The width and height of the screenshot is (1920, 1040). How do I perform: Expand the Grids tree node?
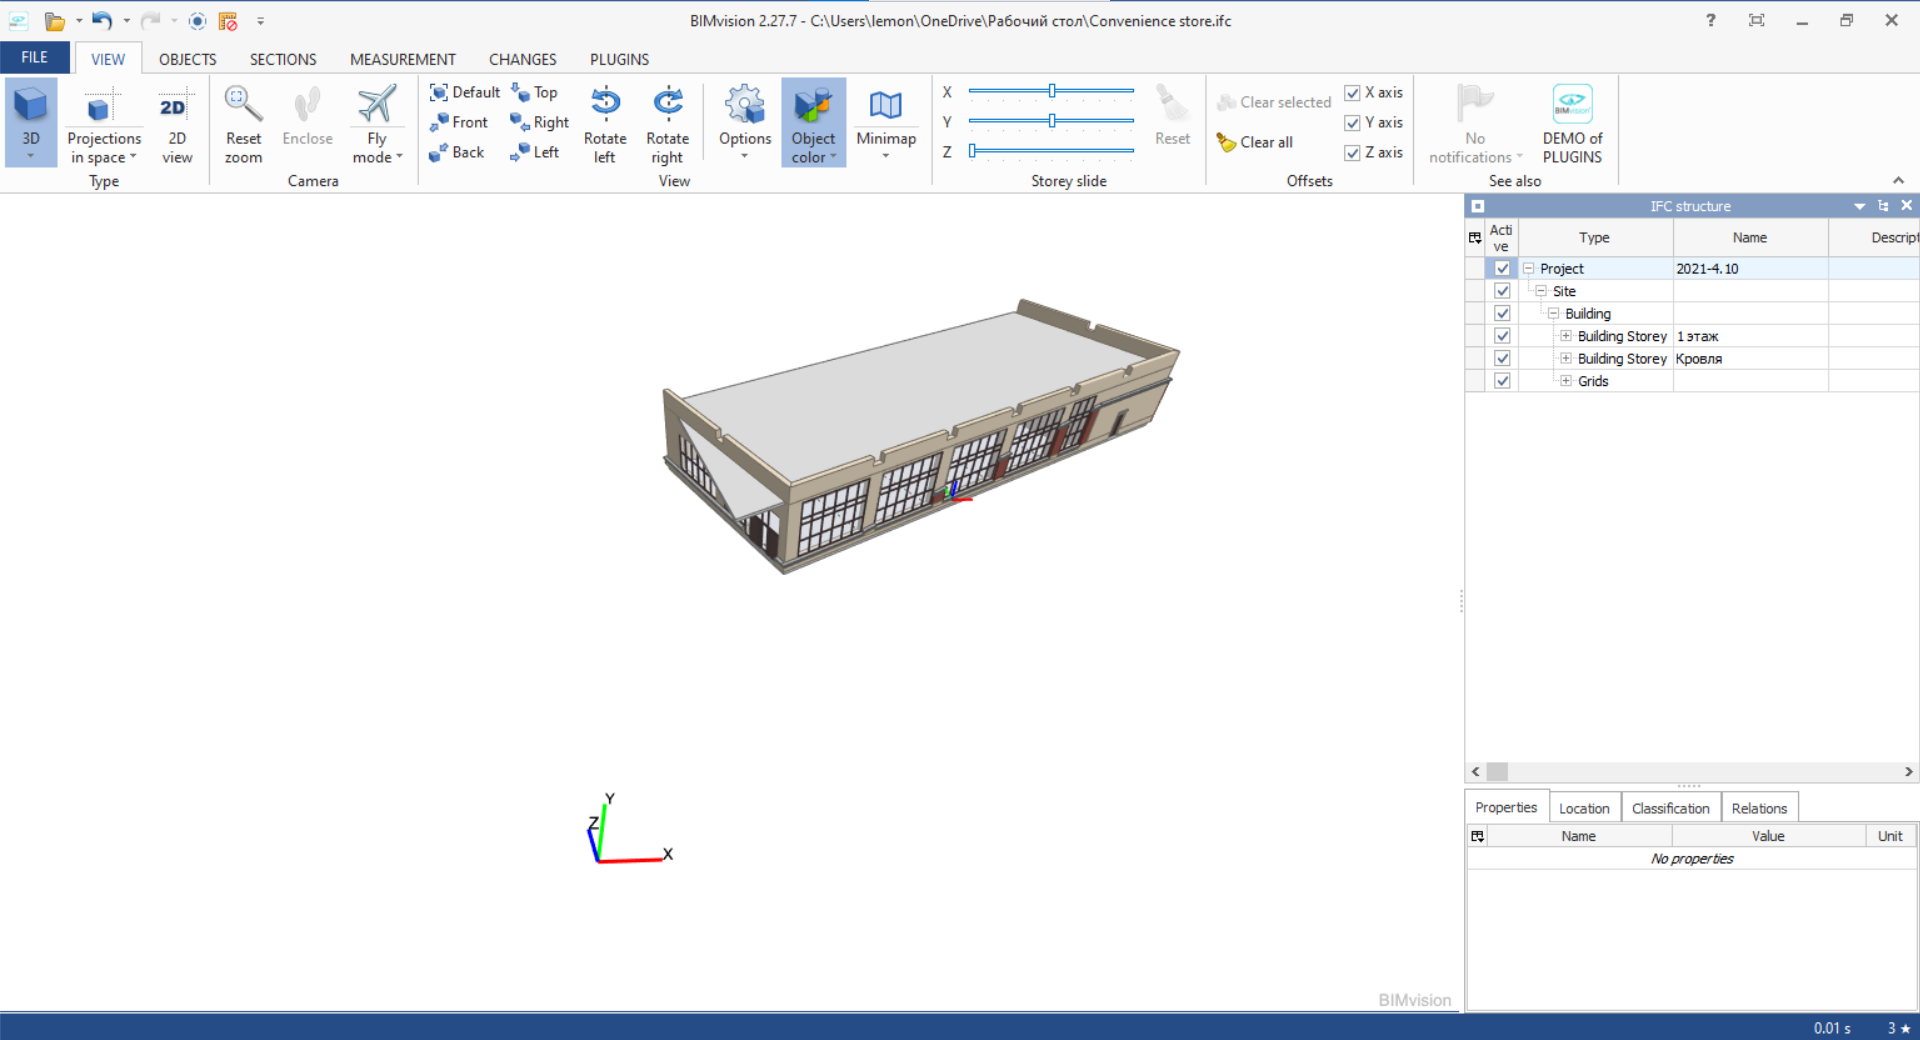coord(1566,381)
